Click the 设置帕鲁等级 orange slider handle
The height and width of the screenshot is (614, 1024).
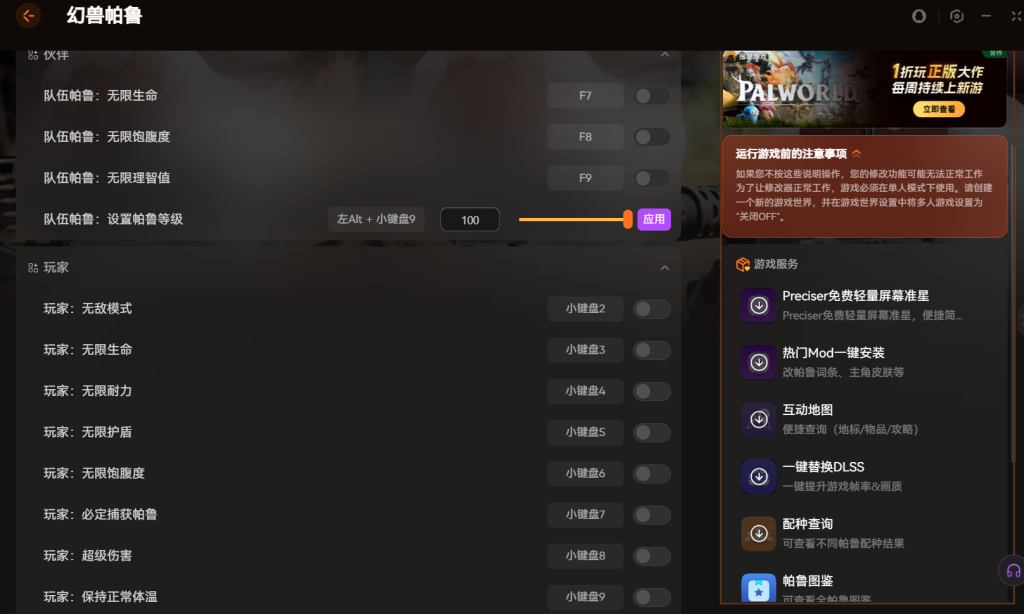[x=627, y=220]
